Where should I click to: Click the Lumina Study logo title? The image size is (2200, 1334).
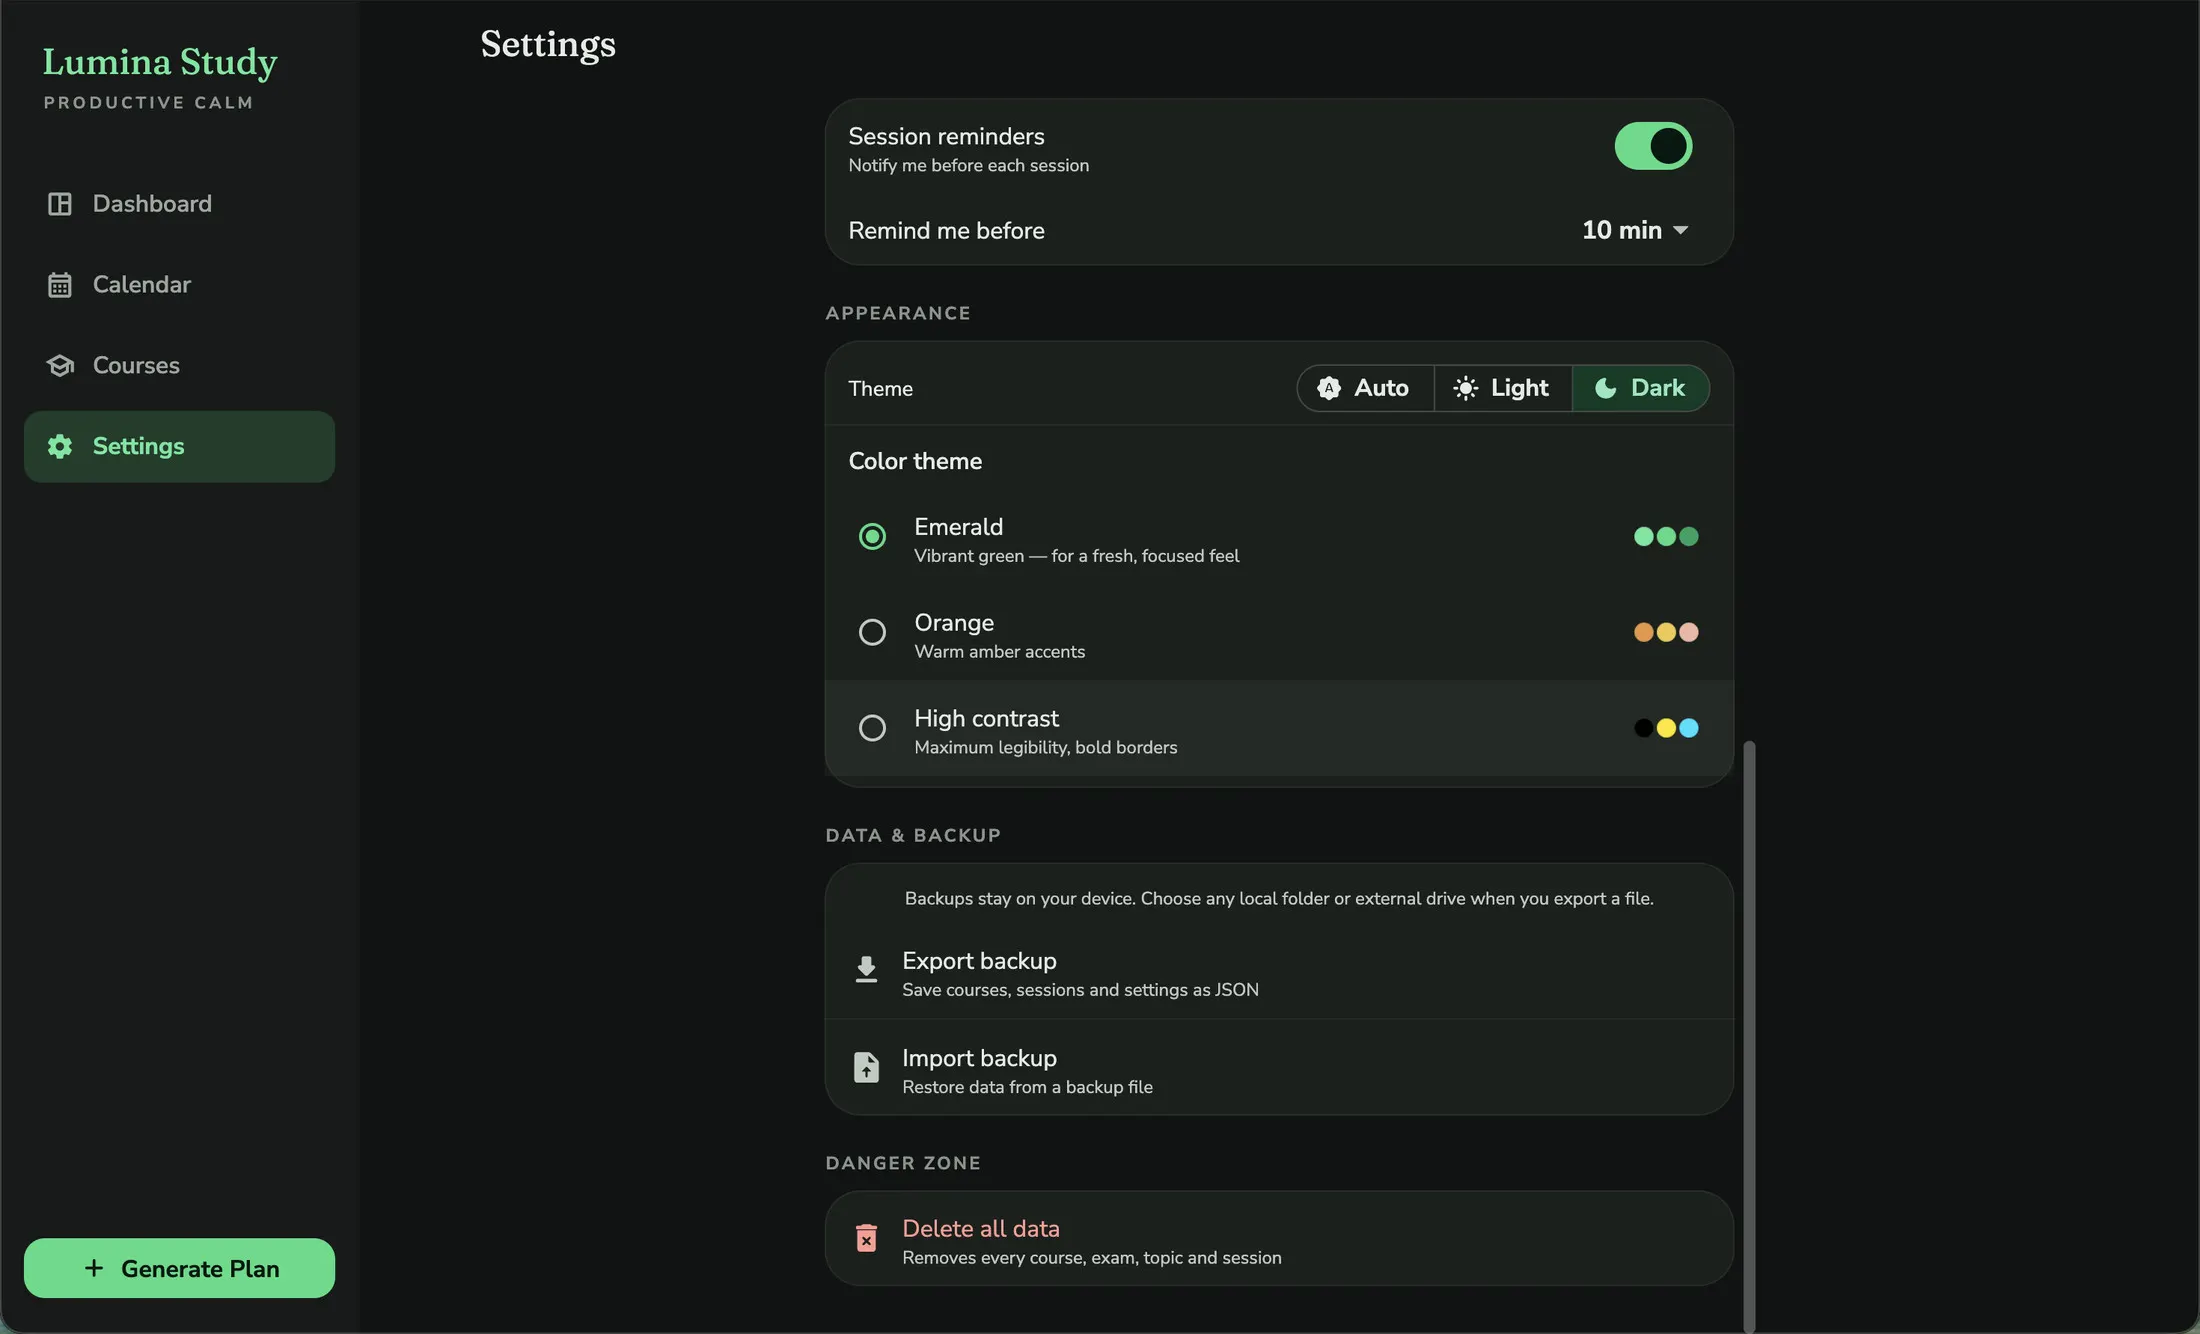pos(160,62)
